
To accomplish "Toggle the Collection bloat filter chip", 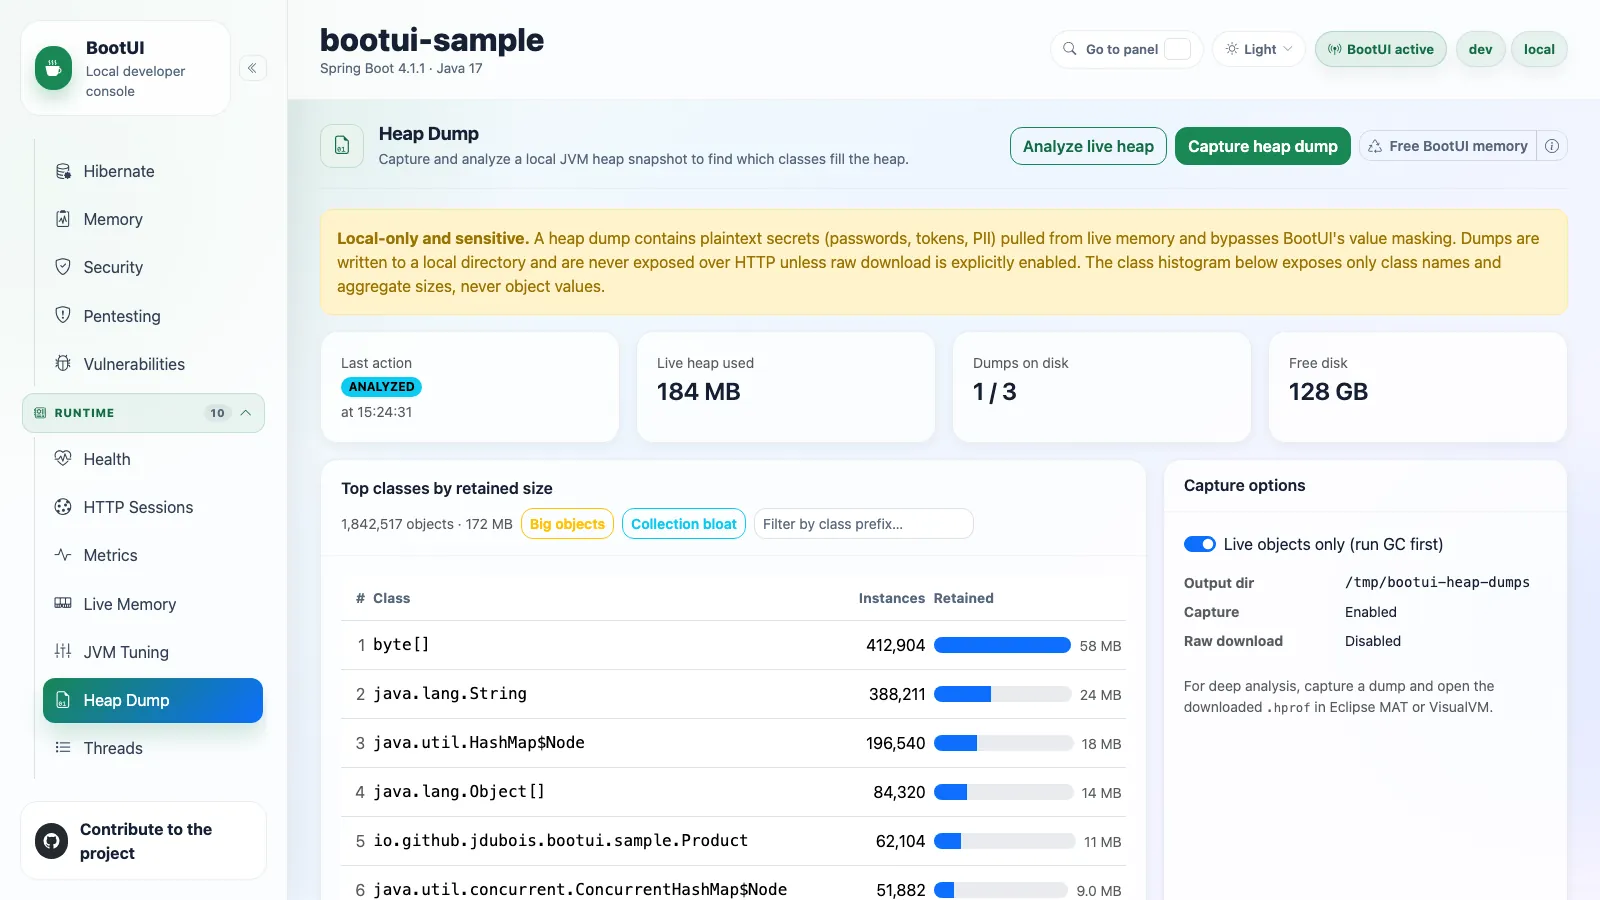I will coord(684,524).
